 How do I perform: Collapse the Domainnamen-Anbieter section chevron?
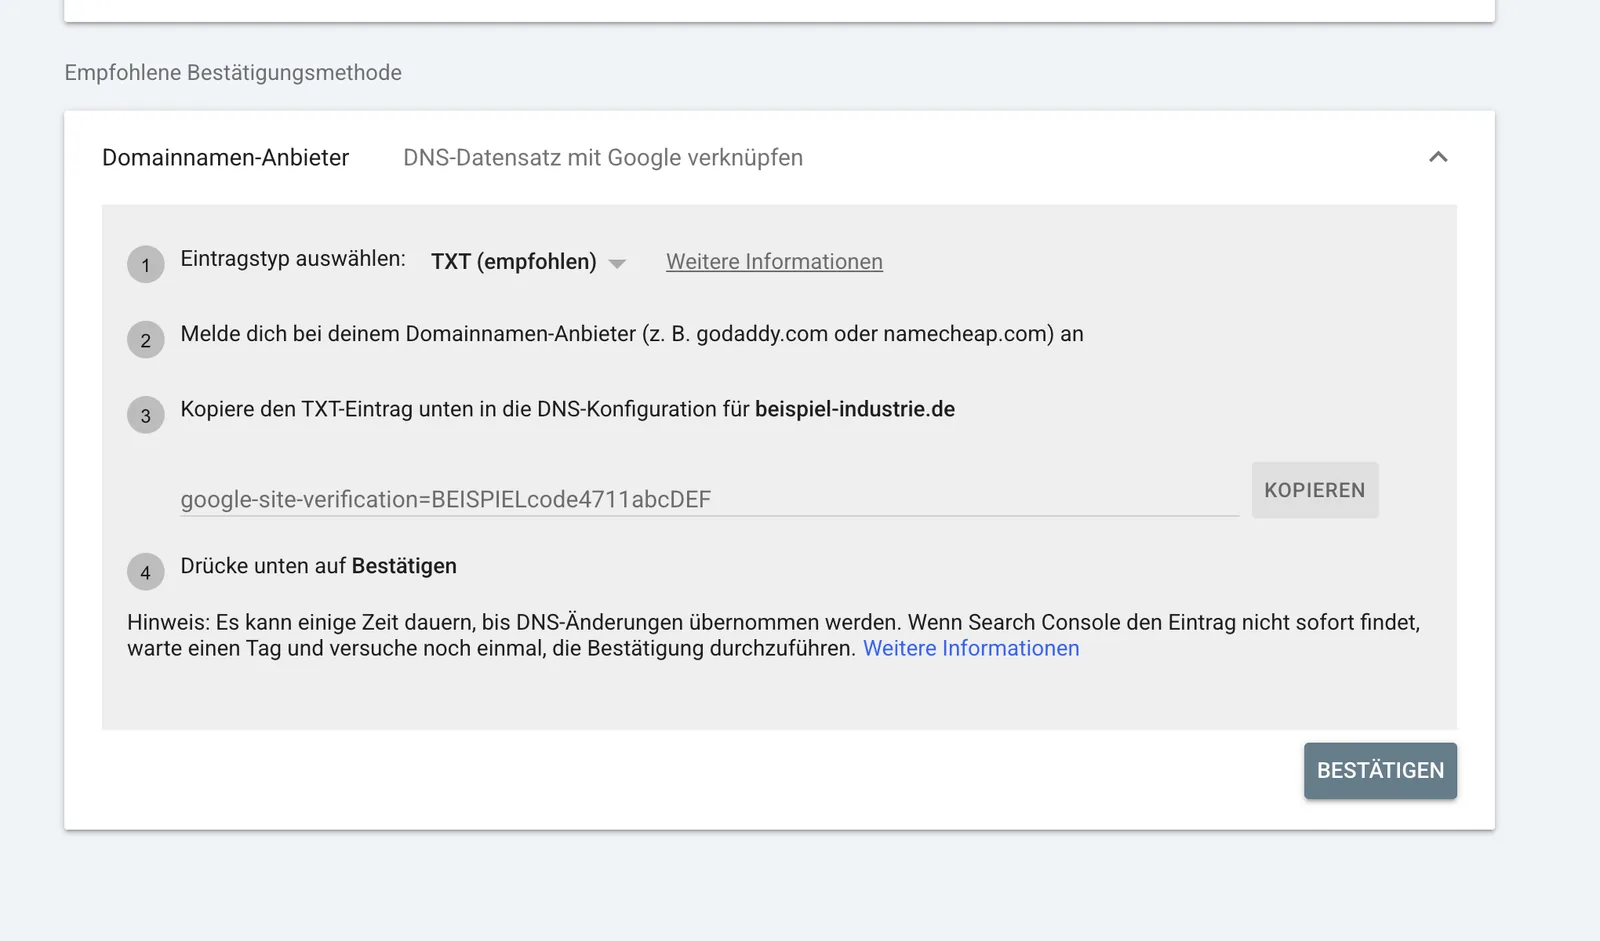pyautogui.click(x=1438, y=157)
